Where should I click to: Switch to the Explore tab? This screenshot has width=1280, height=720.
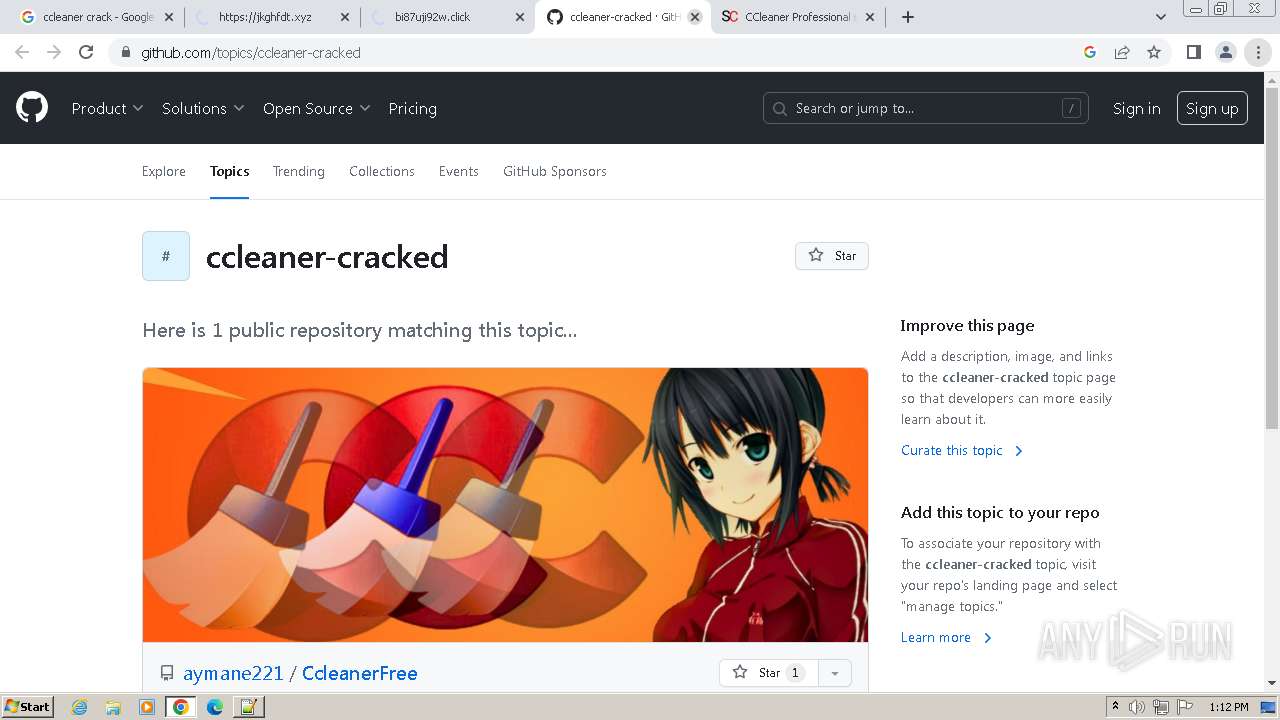pos(164,171)
